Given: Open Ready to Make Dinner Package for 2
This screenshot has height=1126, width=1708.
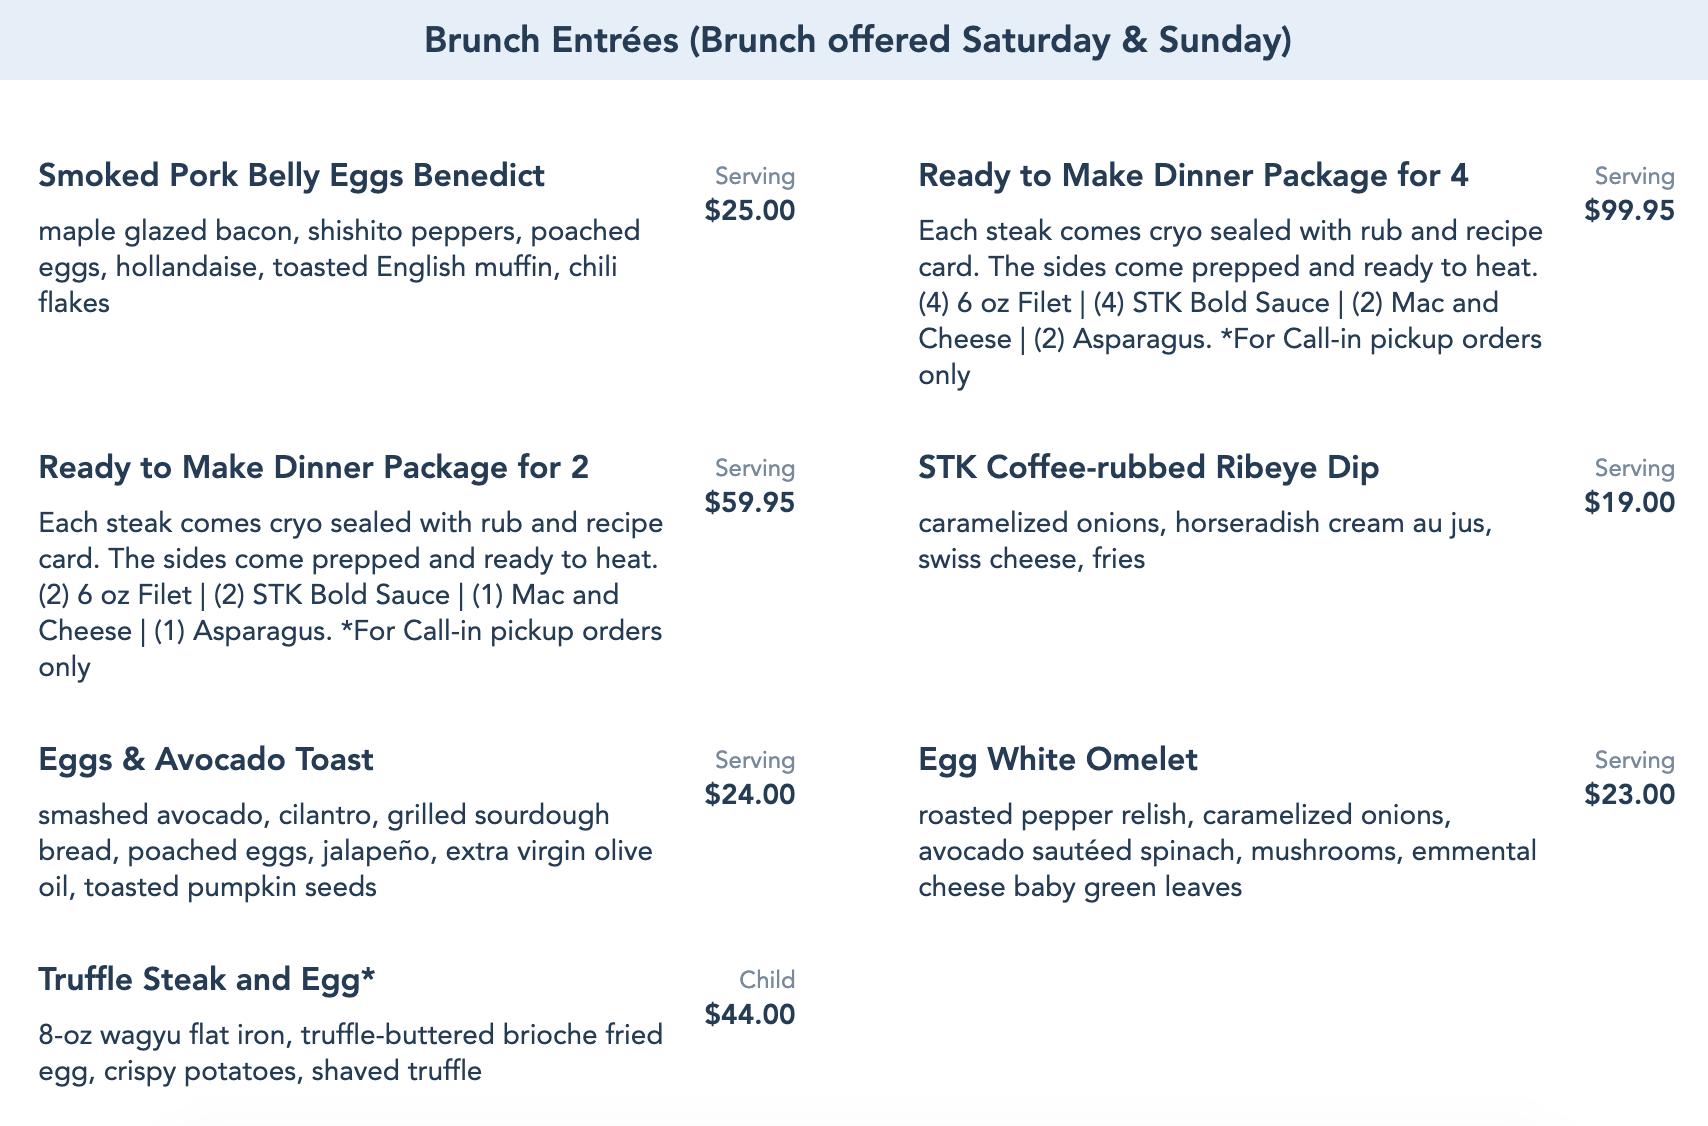Looking at the screenshot, I should pos(313,468).
